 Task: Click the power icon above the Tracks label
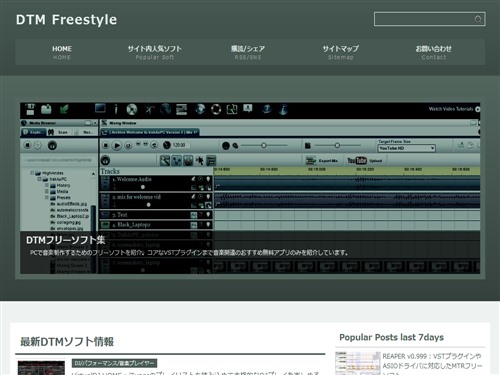106,161
